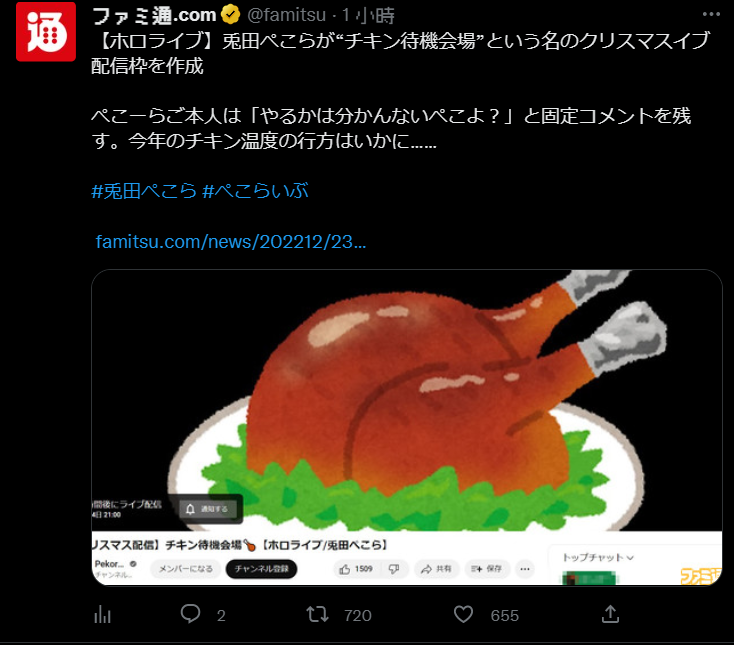The image size is (734, 645).
Task: Open the #兎田ぺこら hashtag
Action: click(x=144, y=191)
